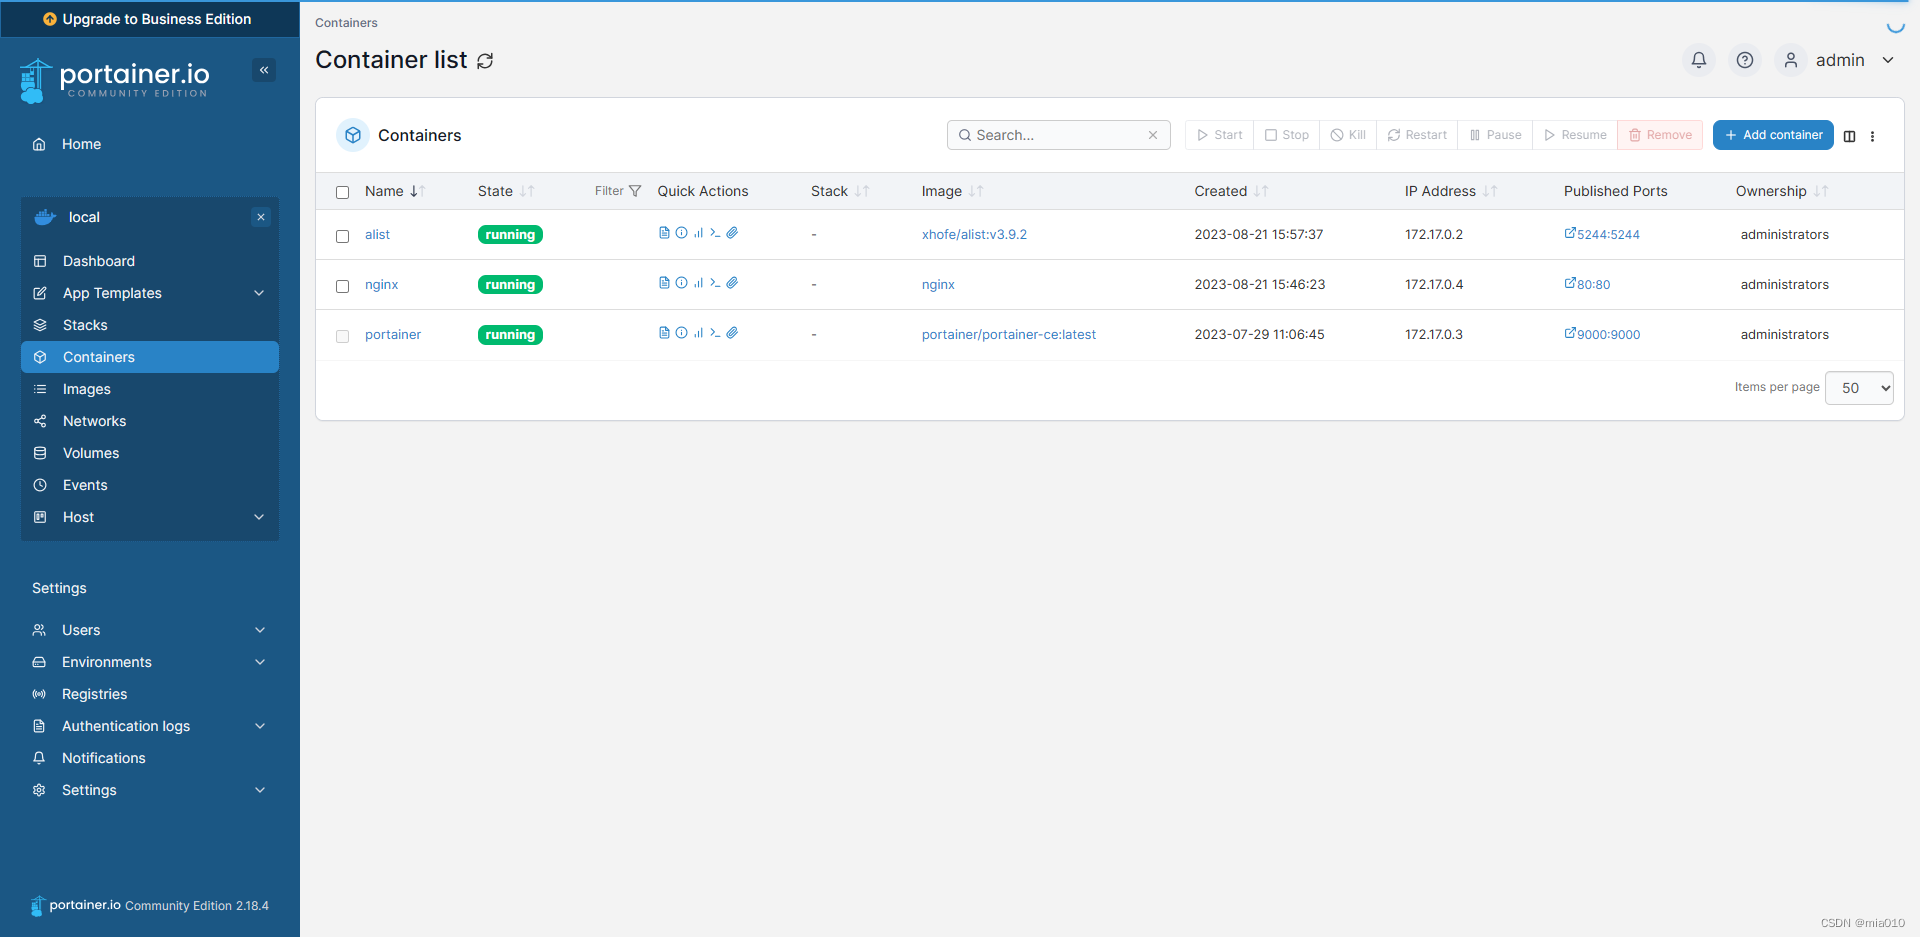Open logs icon for nginx container

click(x=664, y=283)
